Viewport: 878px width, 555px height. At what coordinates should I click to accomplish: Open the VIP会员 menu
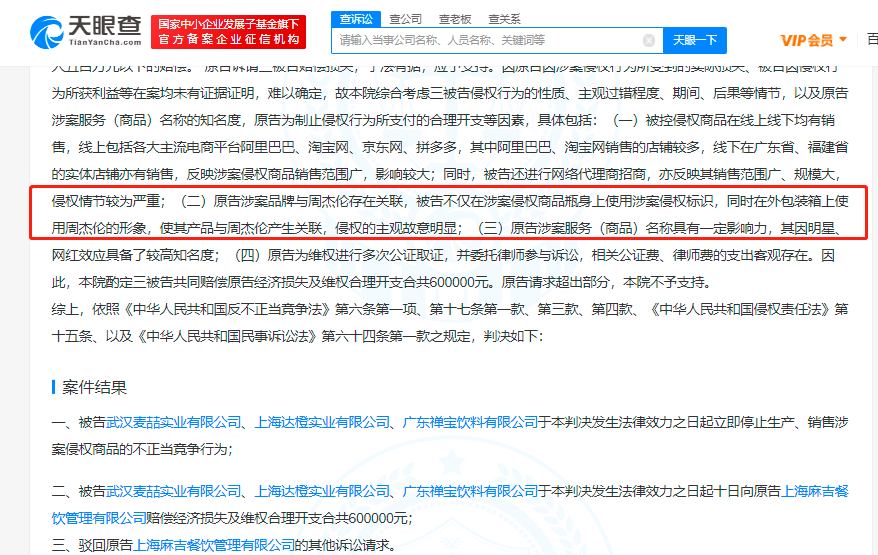click(812, 40)
